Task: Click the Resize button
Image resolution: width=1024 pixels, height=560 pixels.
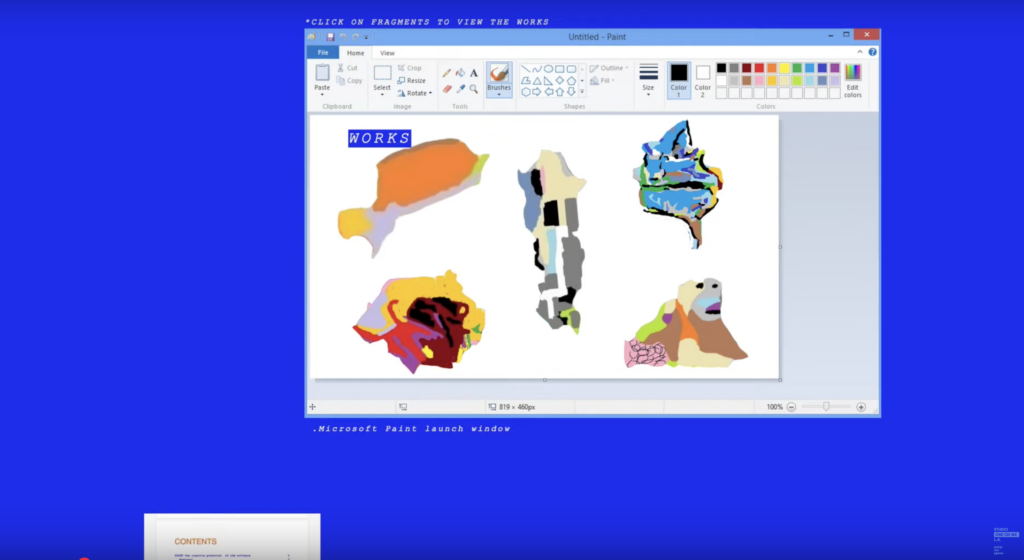Action: [411, 80]
